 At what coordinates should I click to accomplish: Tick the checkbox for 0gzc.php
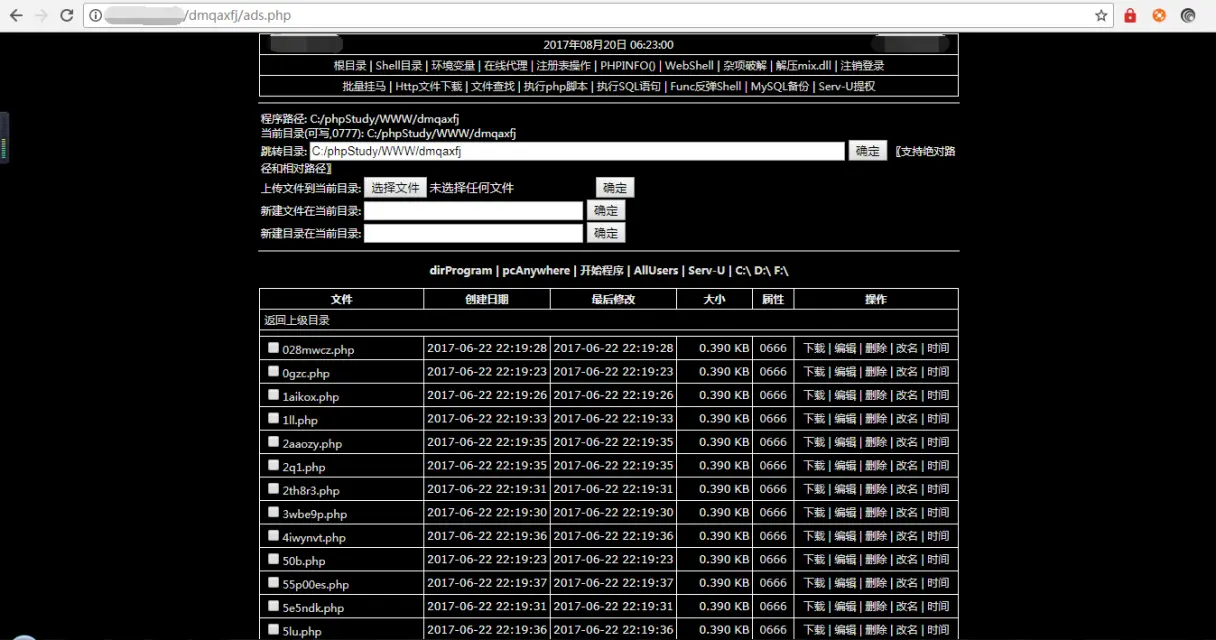point(274,371)
